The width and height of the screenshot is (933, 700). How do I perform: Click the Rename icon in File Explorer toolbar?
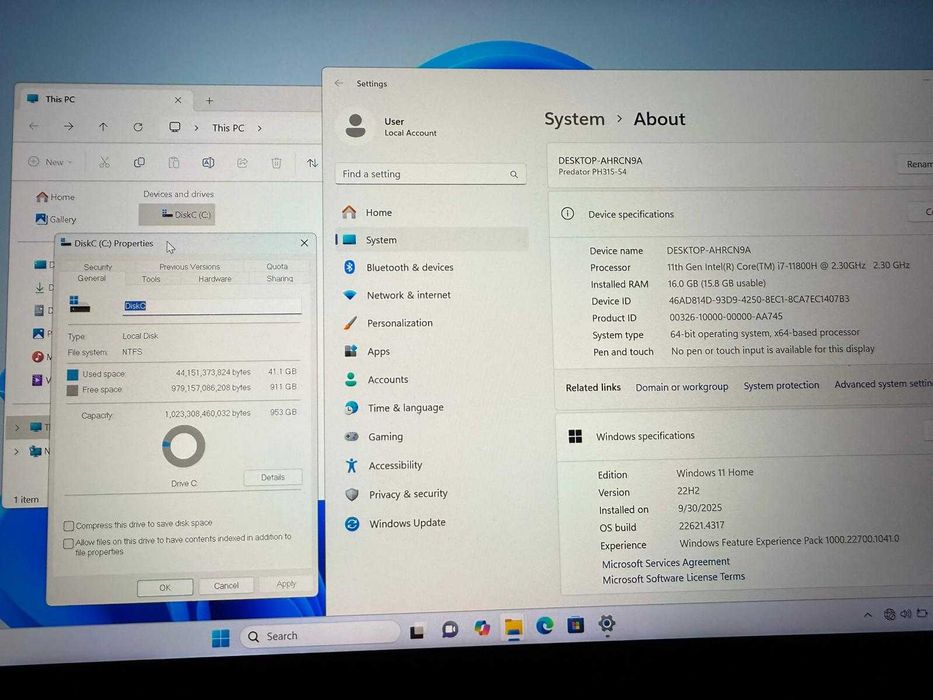(208, 162)
